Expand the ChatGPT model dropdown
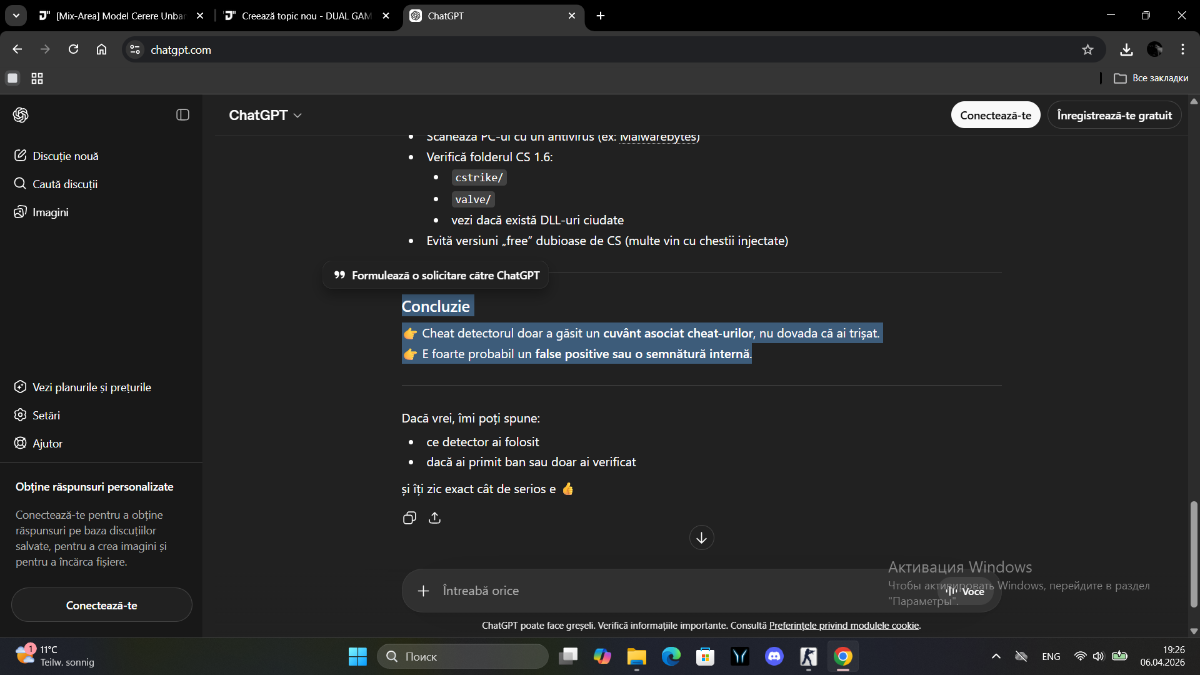 (x=265, y=115)
